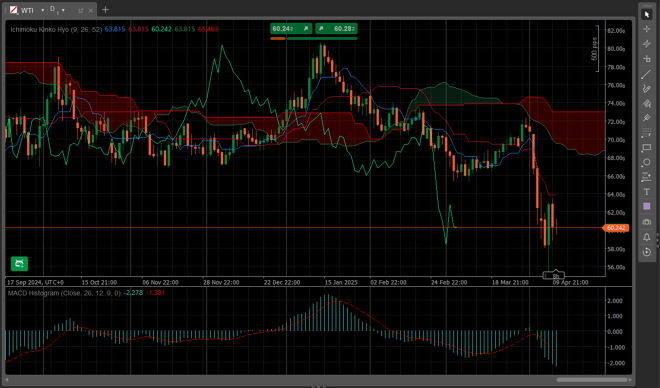Click the red 65.463 Ichimoku value
This screenshot has width=660, height=388.
pos(208,29)
